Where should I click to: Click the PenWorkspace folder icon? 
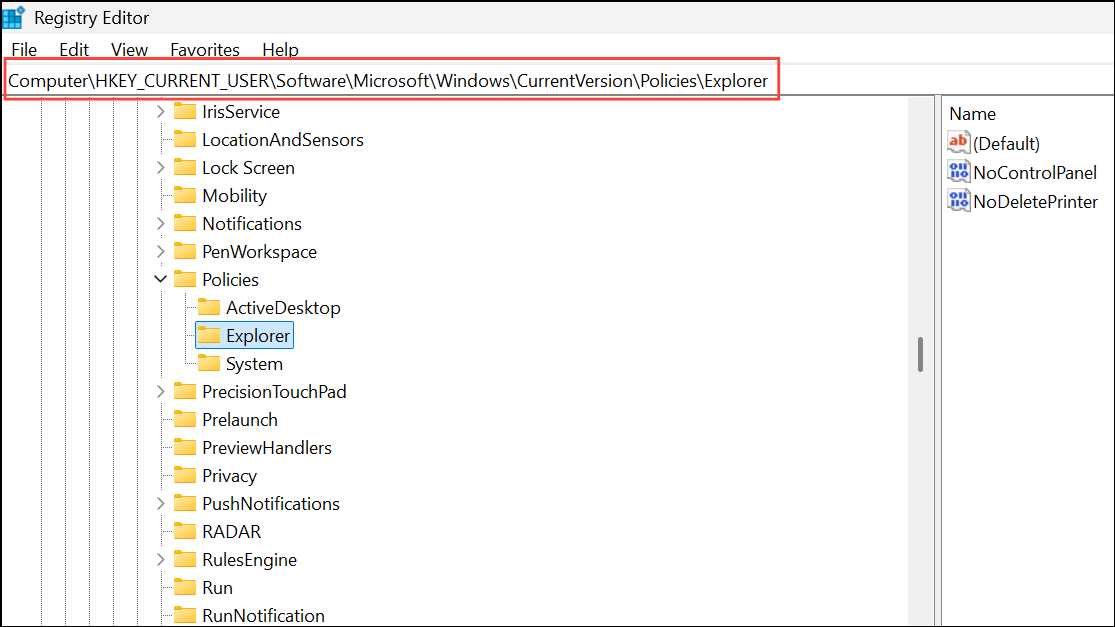point(185,252)
